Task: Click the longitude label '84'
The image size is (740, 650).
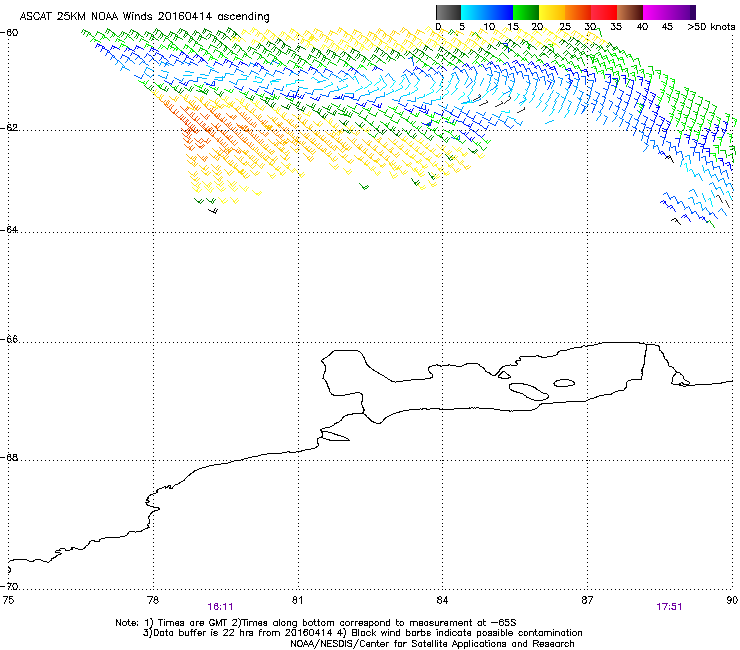Action: click(442, 600)
